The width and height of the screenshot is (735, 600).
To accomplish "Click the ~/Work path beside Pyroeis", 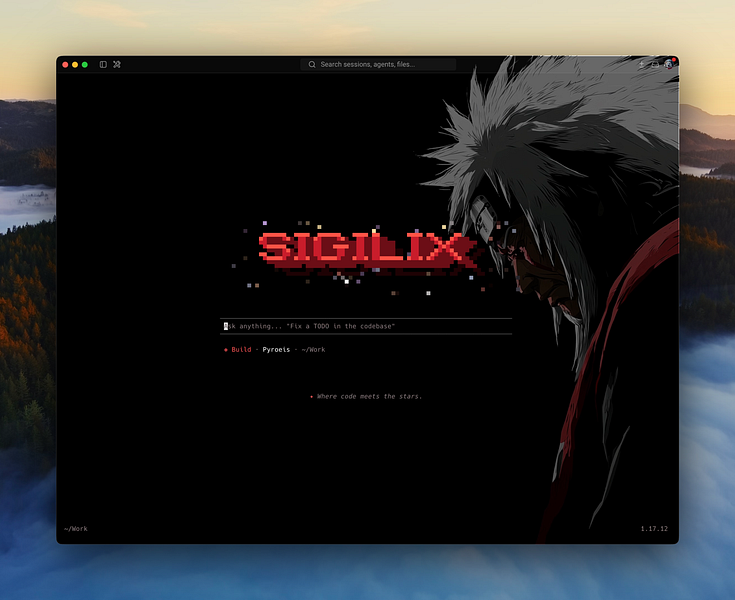I will click(x=313, y=350).
